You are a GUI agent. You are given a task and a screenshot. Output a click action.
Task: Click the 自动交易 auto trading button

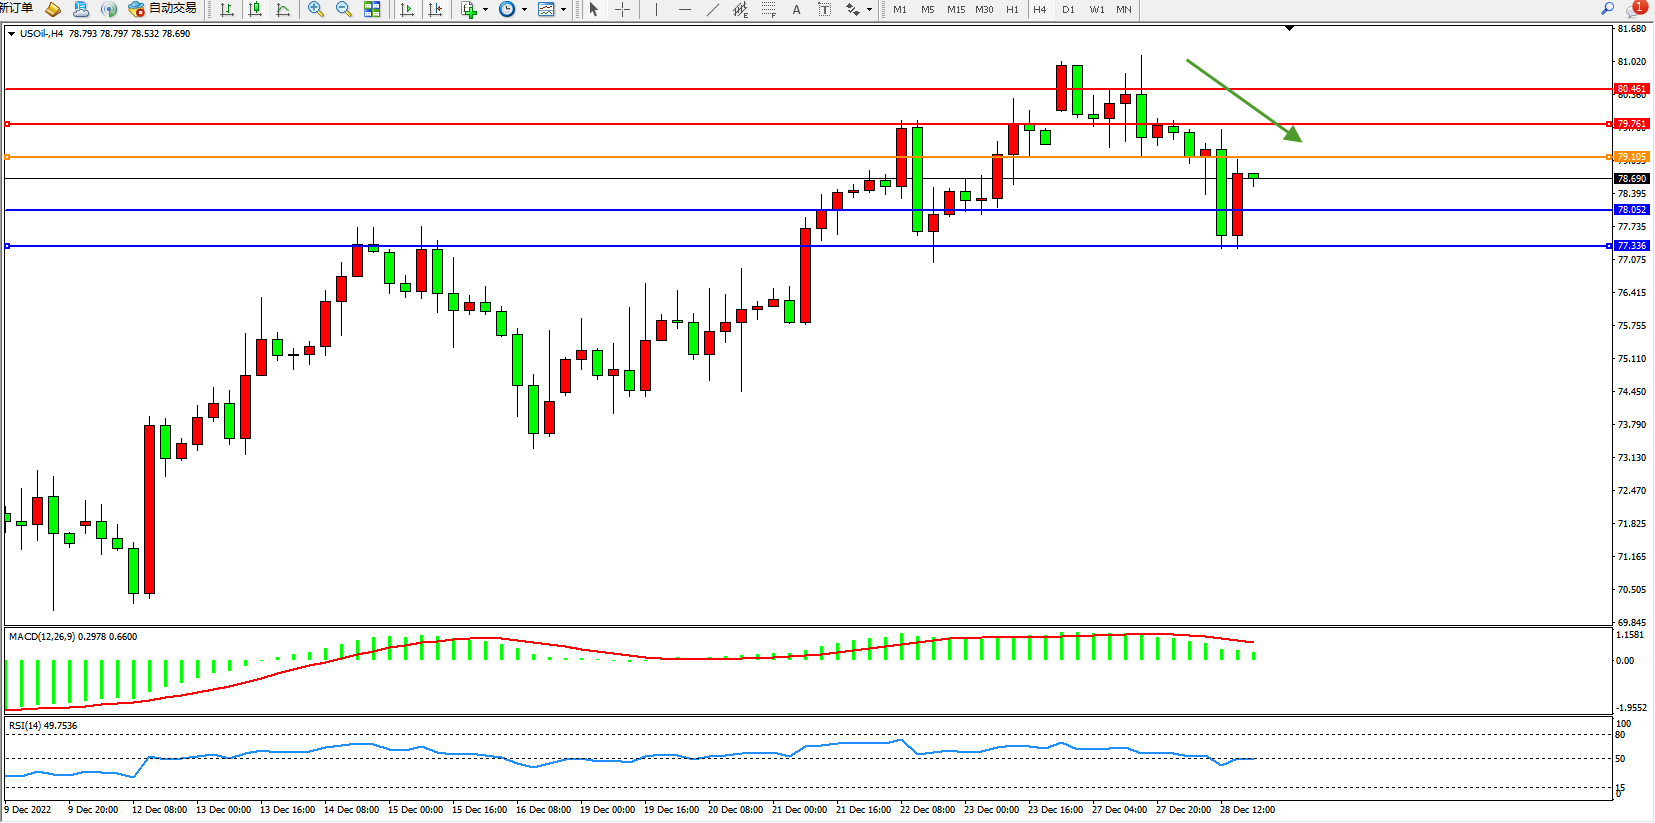[x=163, y=9]
